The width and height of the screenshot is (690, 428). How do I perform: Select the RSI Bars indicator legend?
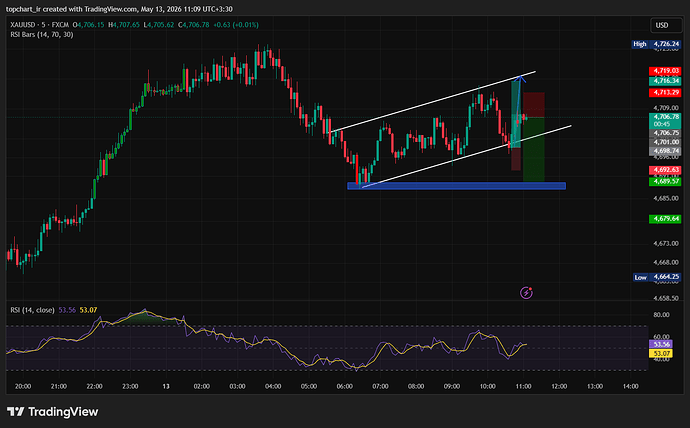point(42,34)
